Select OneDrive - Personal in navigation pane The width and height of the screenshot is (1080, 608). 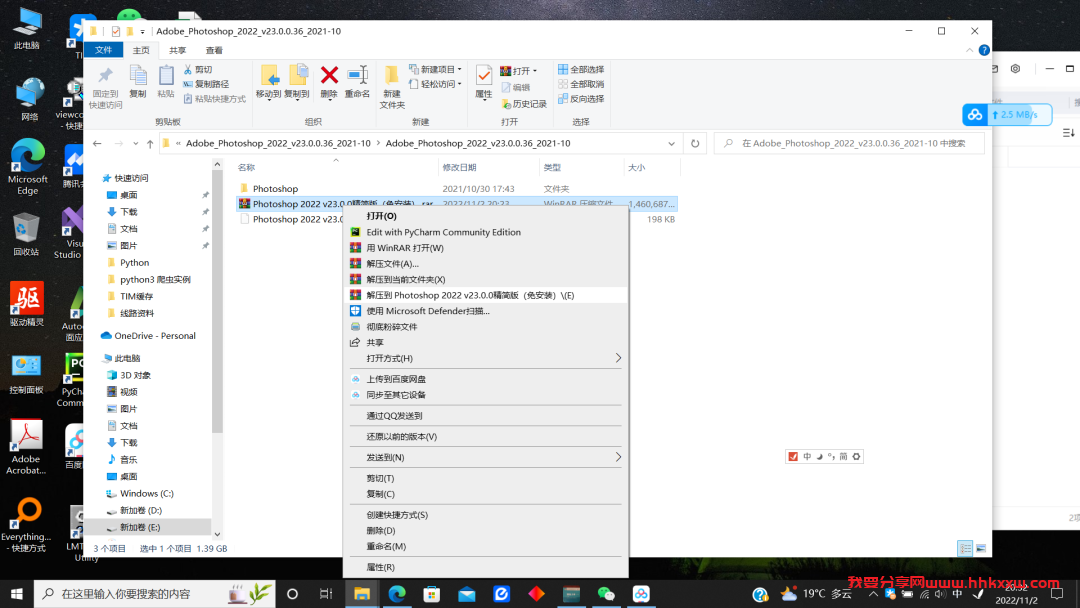[155, 336]
